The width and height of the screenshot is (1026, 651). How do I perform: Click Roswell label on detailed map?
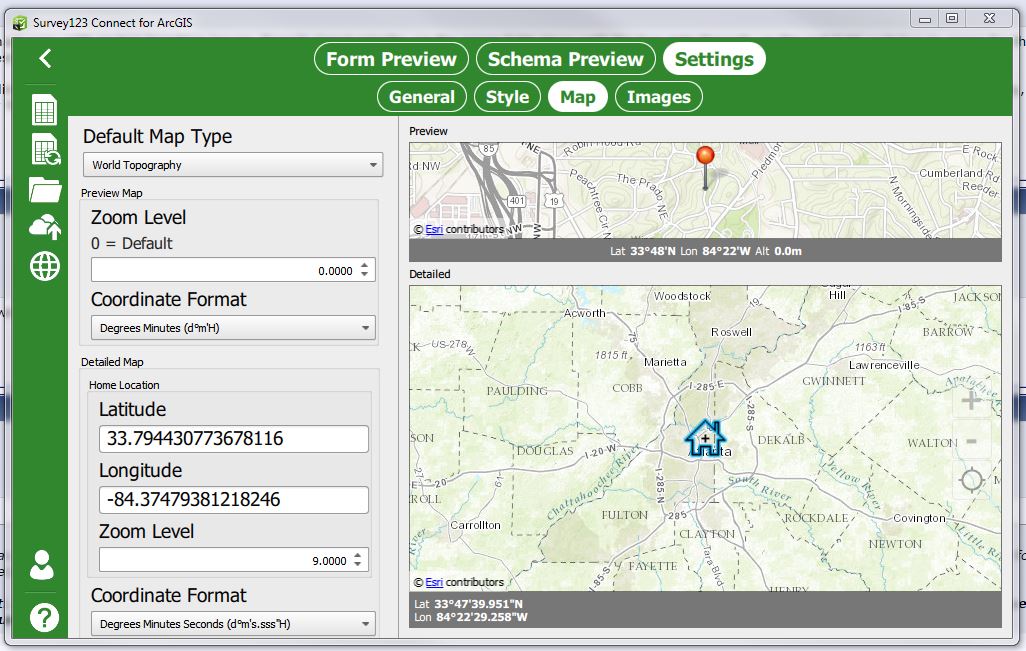click(x=732, y=332)
